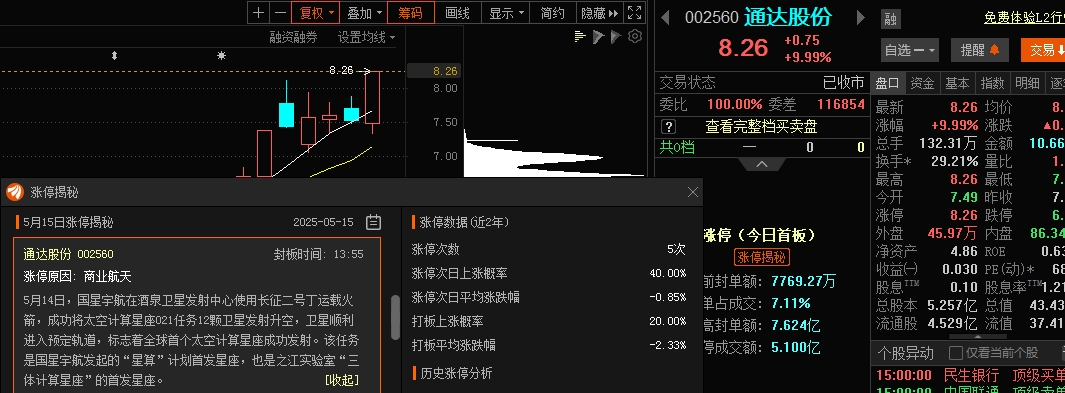
Task: Go to next stock with right arrow
Action: pos(861,18)
